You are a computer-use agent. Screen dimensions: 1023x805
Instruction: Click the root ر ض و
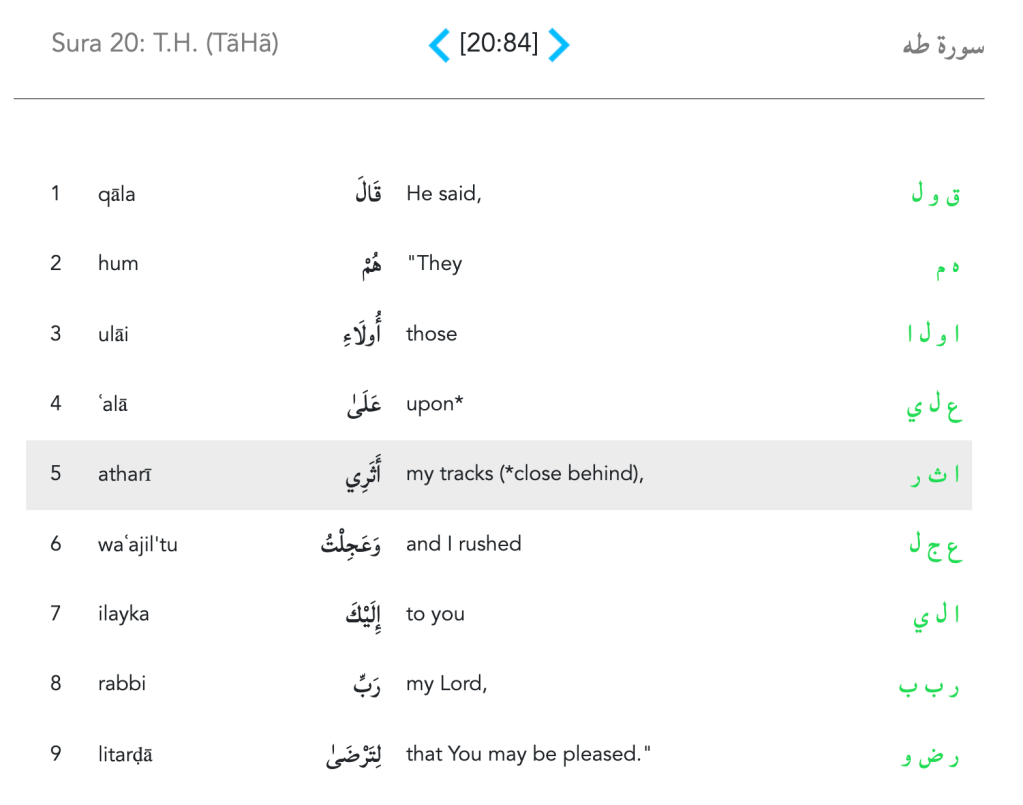(930, 757)
